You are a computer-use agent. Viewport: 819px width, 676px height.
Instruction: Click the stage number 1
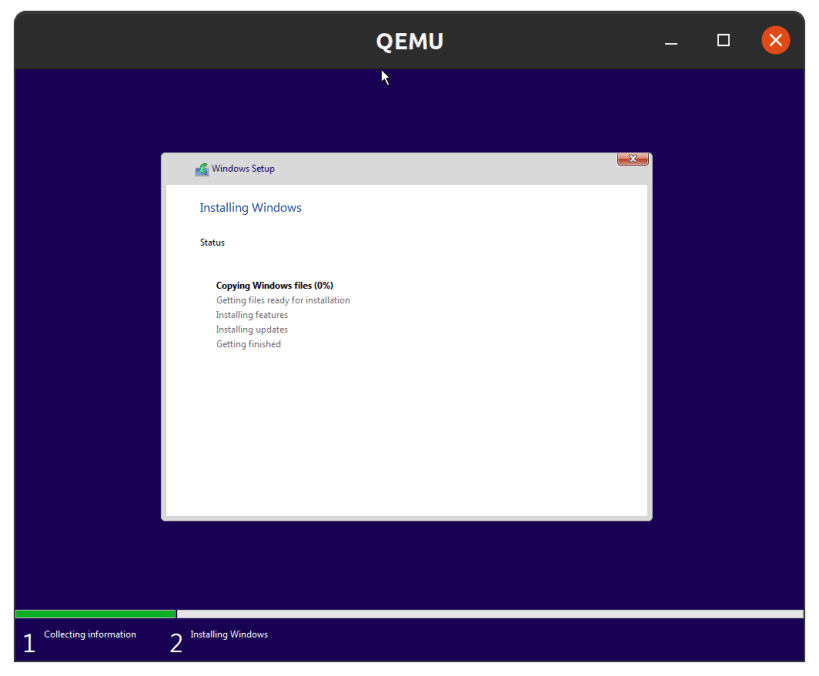[29, 643]
